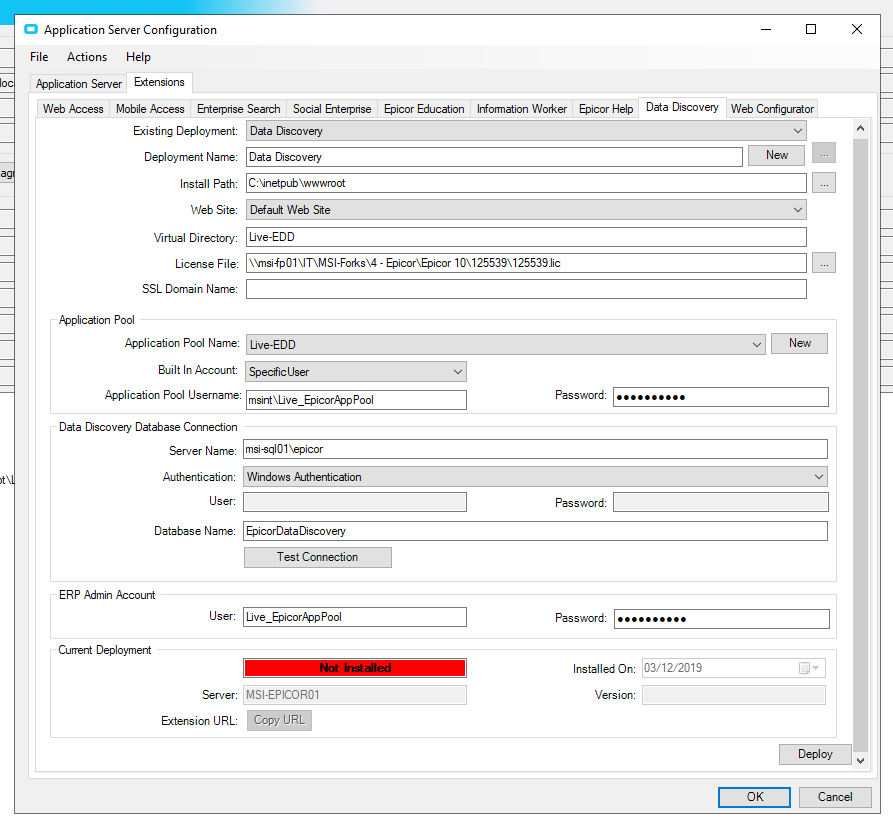Click the Copy URL button
Viewport: 893px width, 823px height.
point(279,720)
